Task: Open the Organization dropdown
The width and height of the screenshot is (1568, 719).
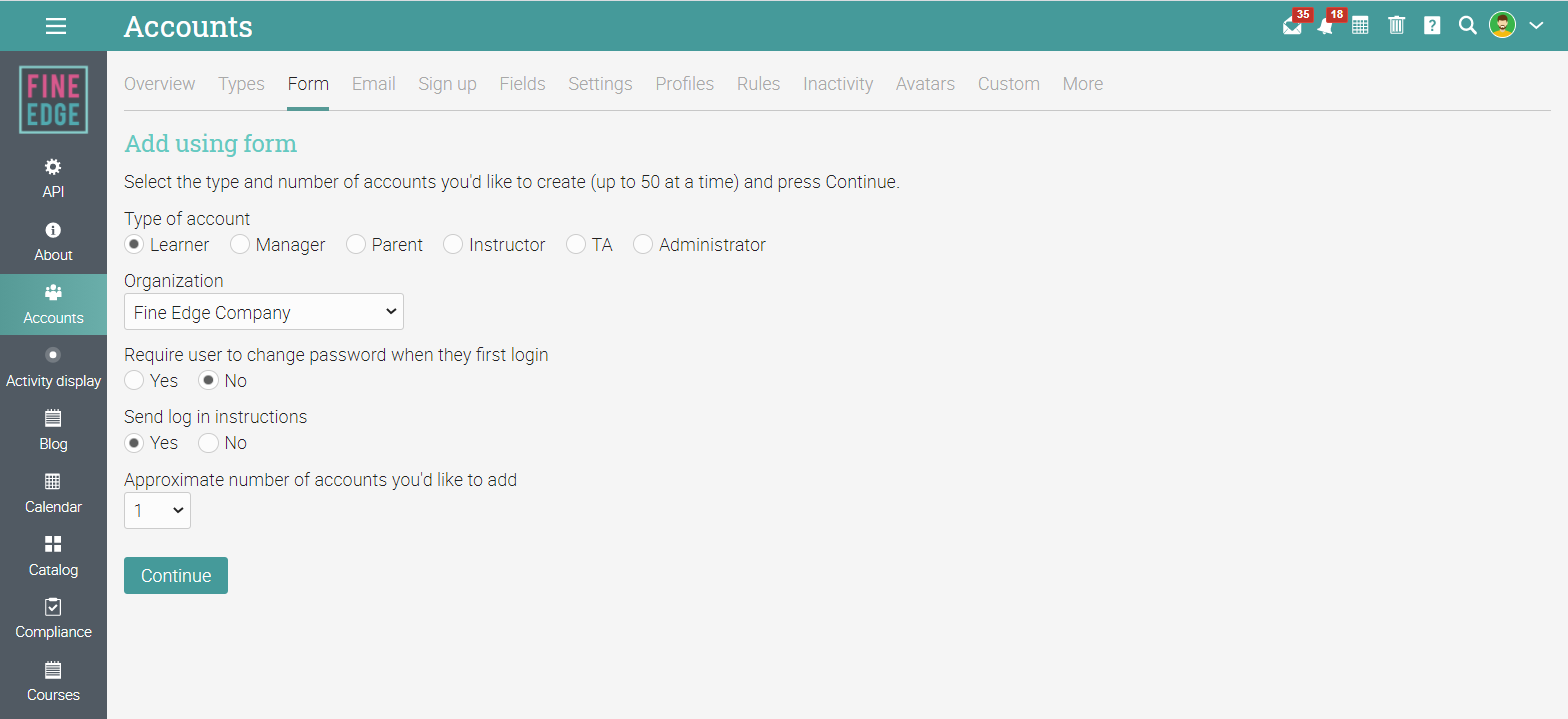Action: [264, 312]
